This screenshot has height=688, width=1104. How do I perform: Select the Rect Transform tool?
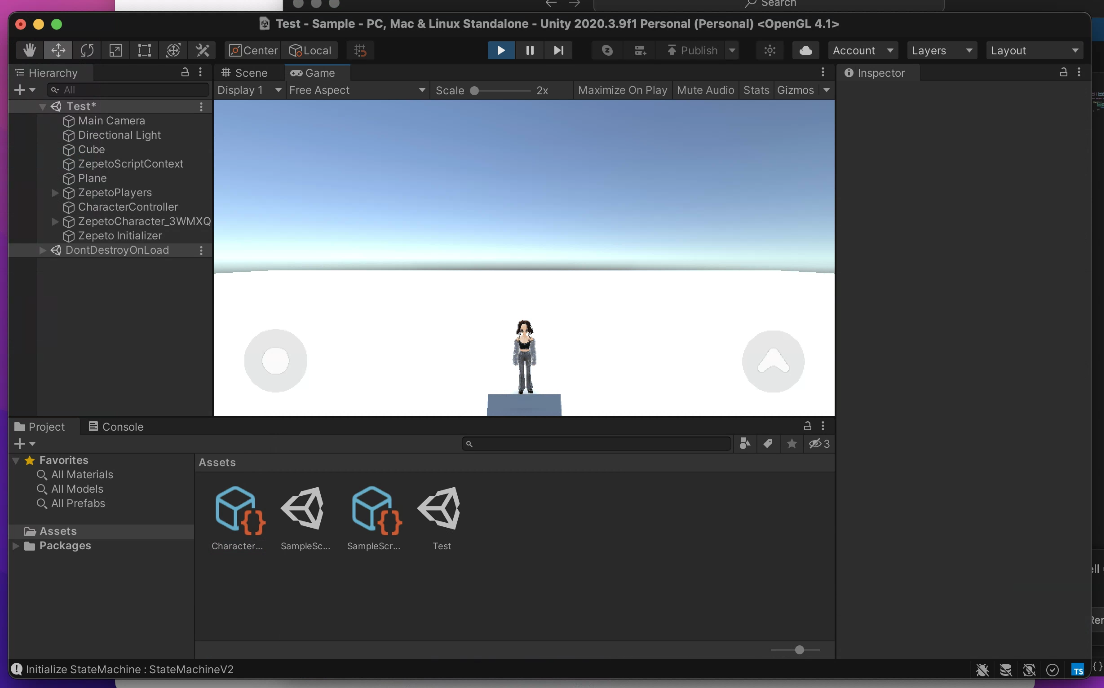(x=144, y=49)
